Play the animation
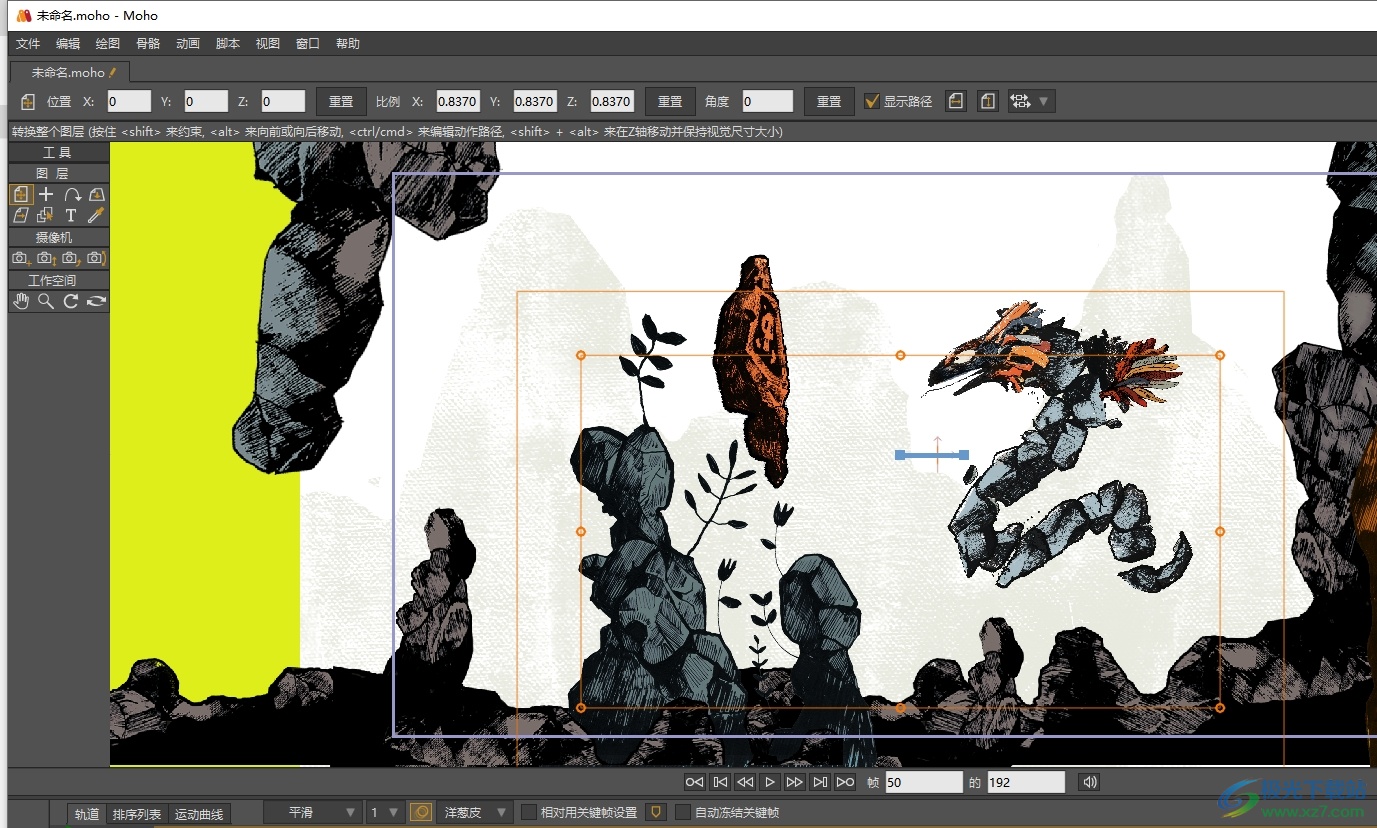 click(769, 782)
